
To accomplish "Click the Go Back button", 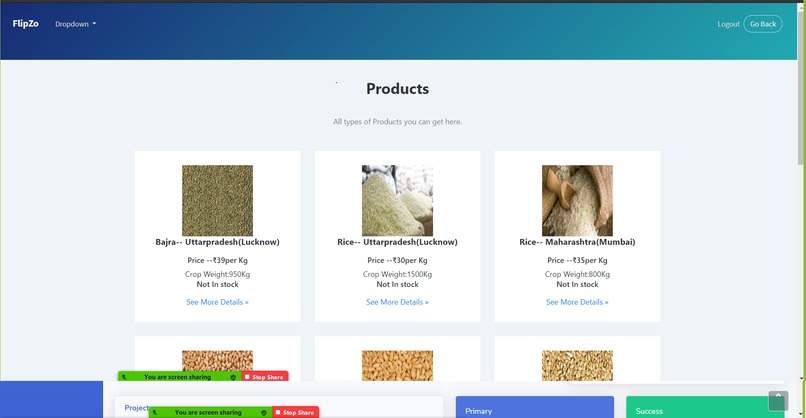I will click(x=763, y=24).
